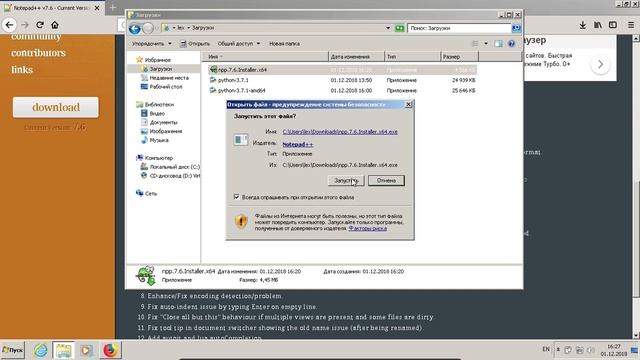
Task: Open the Факторы риска link
Action: coord(367,228)
